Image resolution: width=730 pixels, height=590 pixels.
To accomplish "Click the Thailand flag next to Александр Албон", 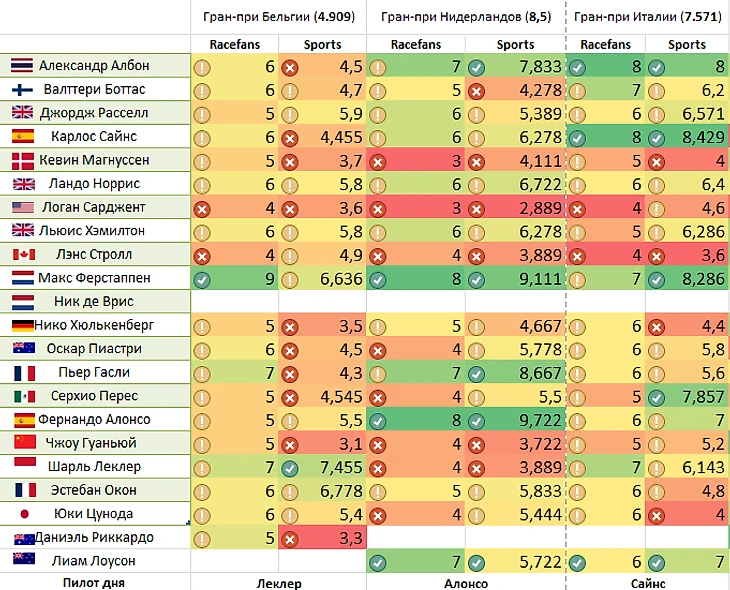I will point(22,66).
